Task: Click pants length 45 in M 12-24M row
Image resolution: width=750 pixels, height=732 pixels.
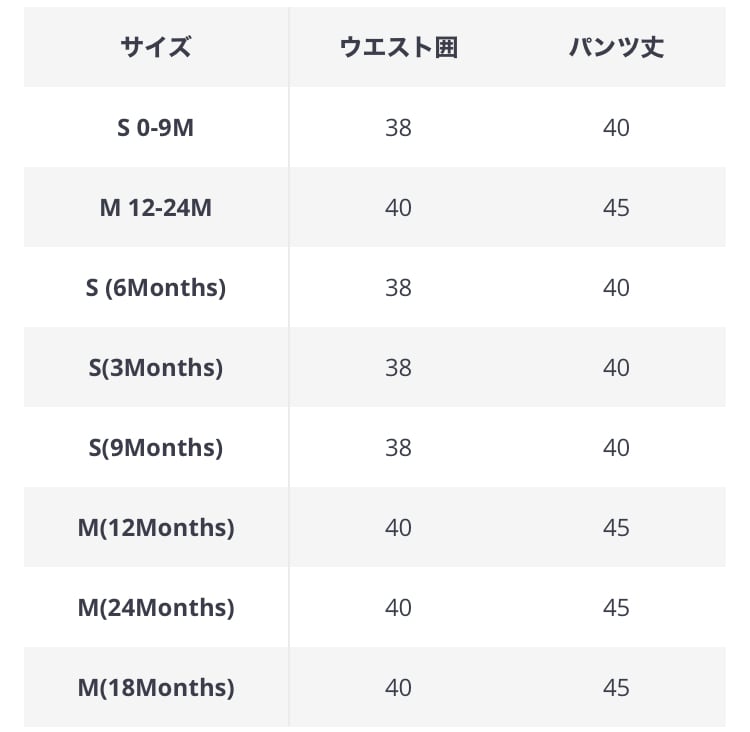Action: (616, 208)
